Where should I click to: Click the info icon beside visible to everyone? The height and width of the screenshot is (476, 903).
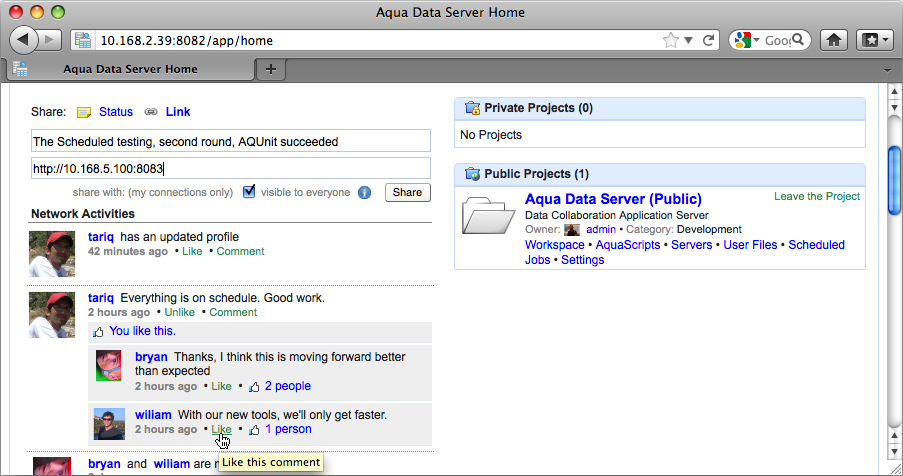365,193
